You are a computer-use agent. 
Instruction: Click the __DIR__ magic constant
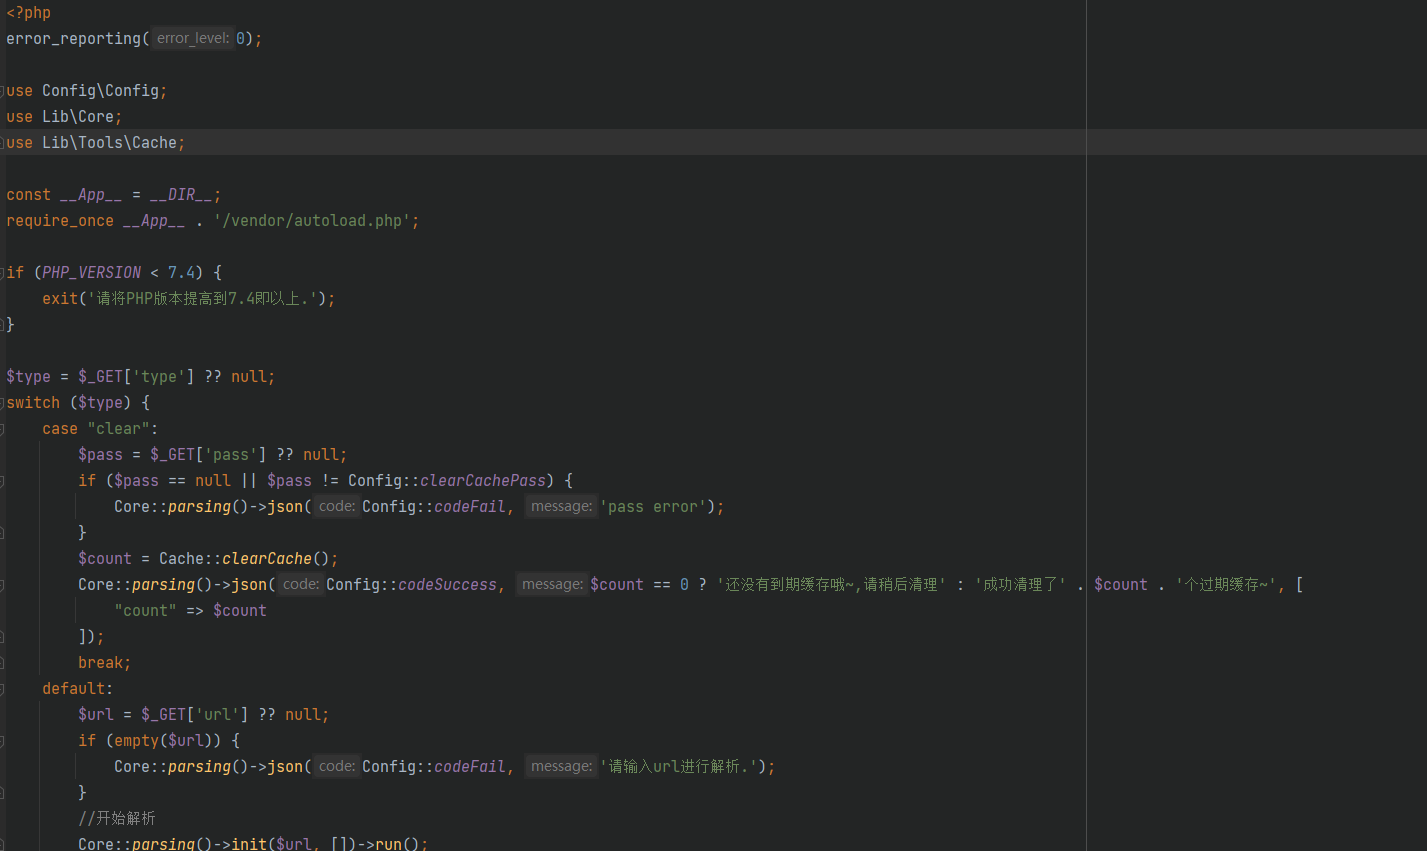click(x=181, y=195)
